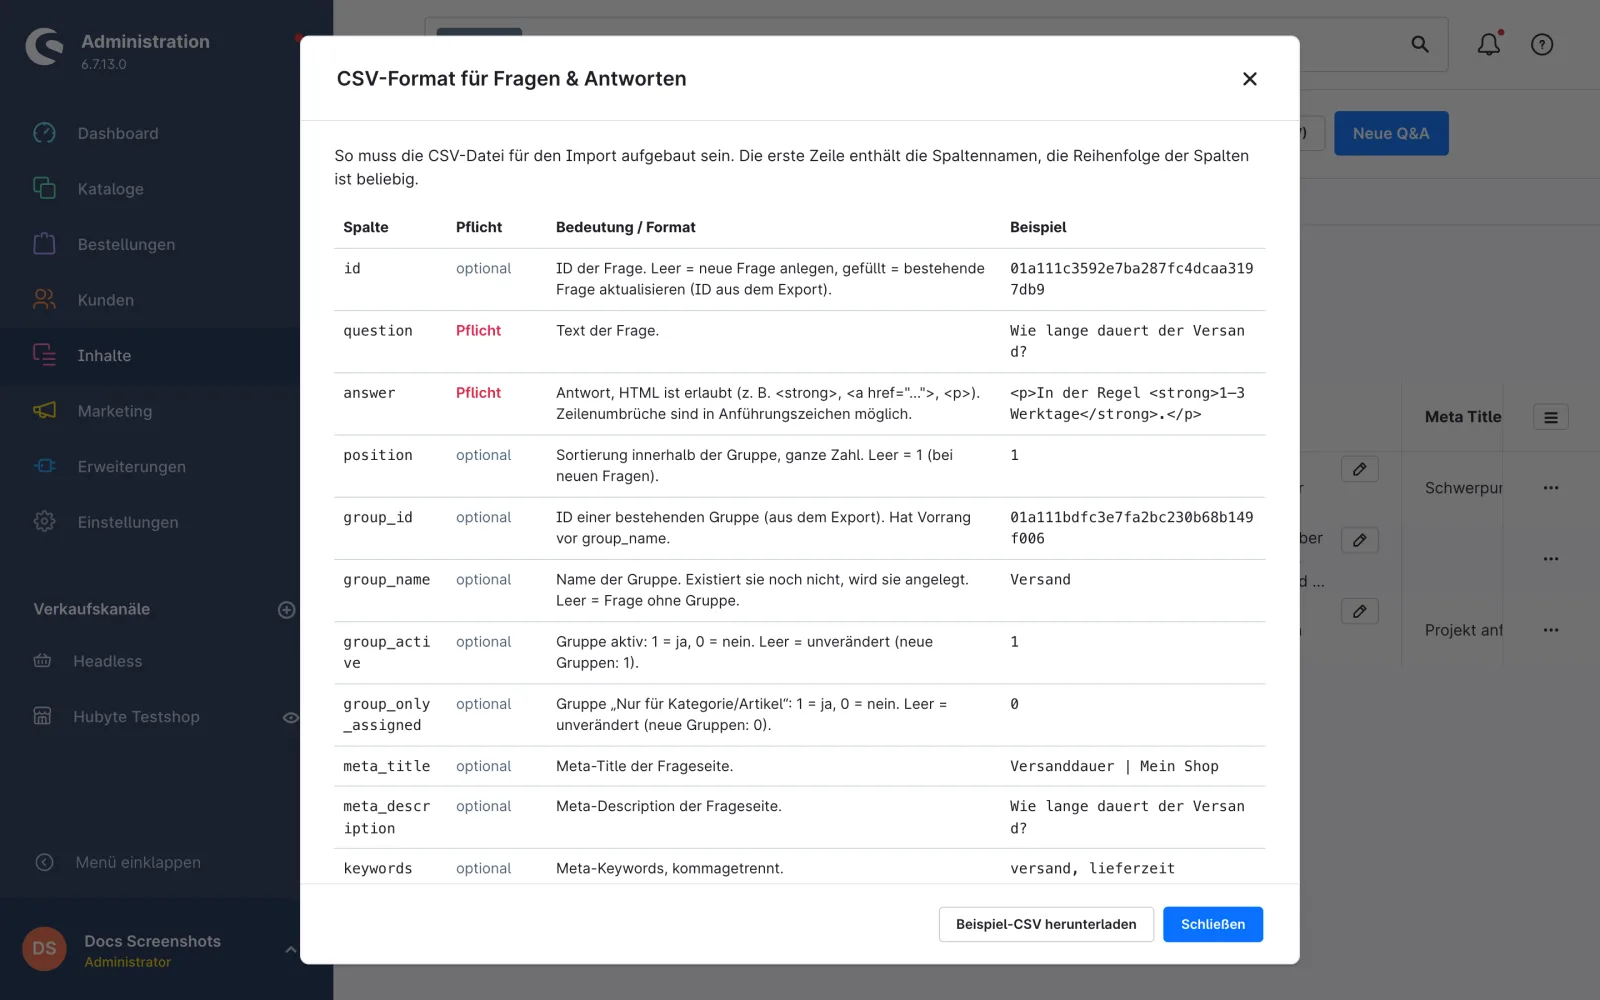Click the Neue Q&A button
The image size is (1600, 1000).
1391,133
